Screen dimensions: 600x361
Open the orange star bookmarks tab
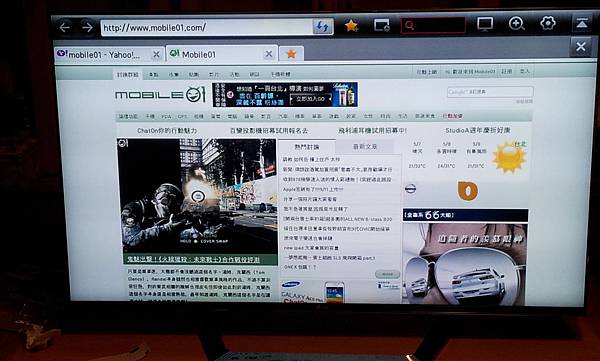point(291,54)
